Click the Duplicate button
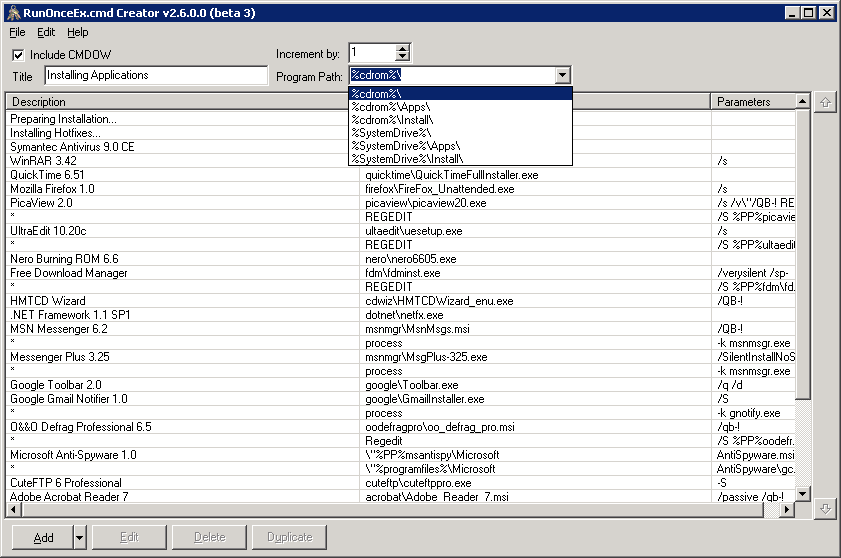 click(290, 537)
